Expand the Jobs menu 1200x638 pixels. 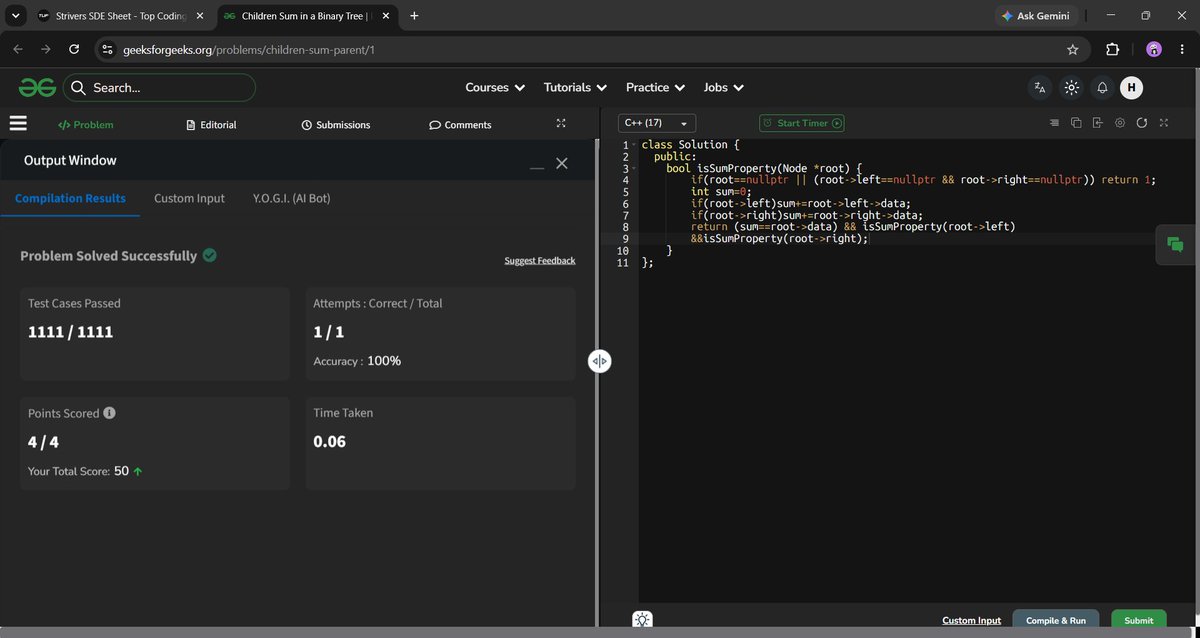[x=723, y=88]
